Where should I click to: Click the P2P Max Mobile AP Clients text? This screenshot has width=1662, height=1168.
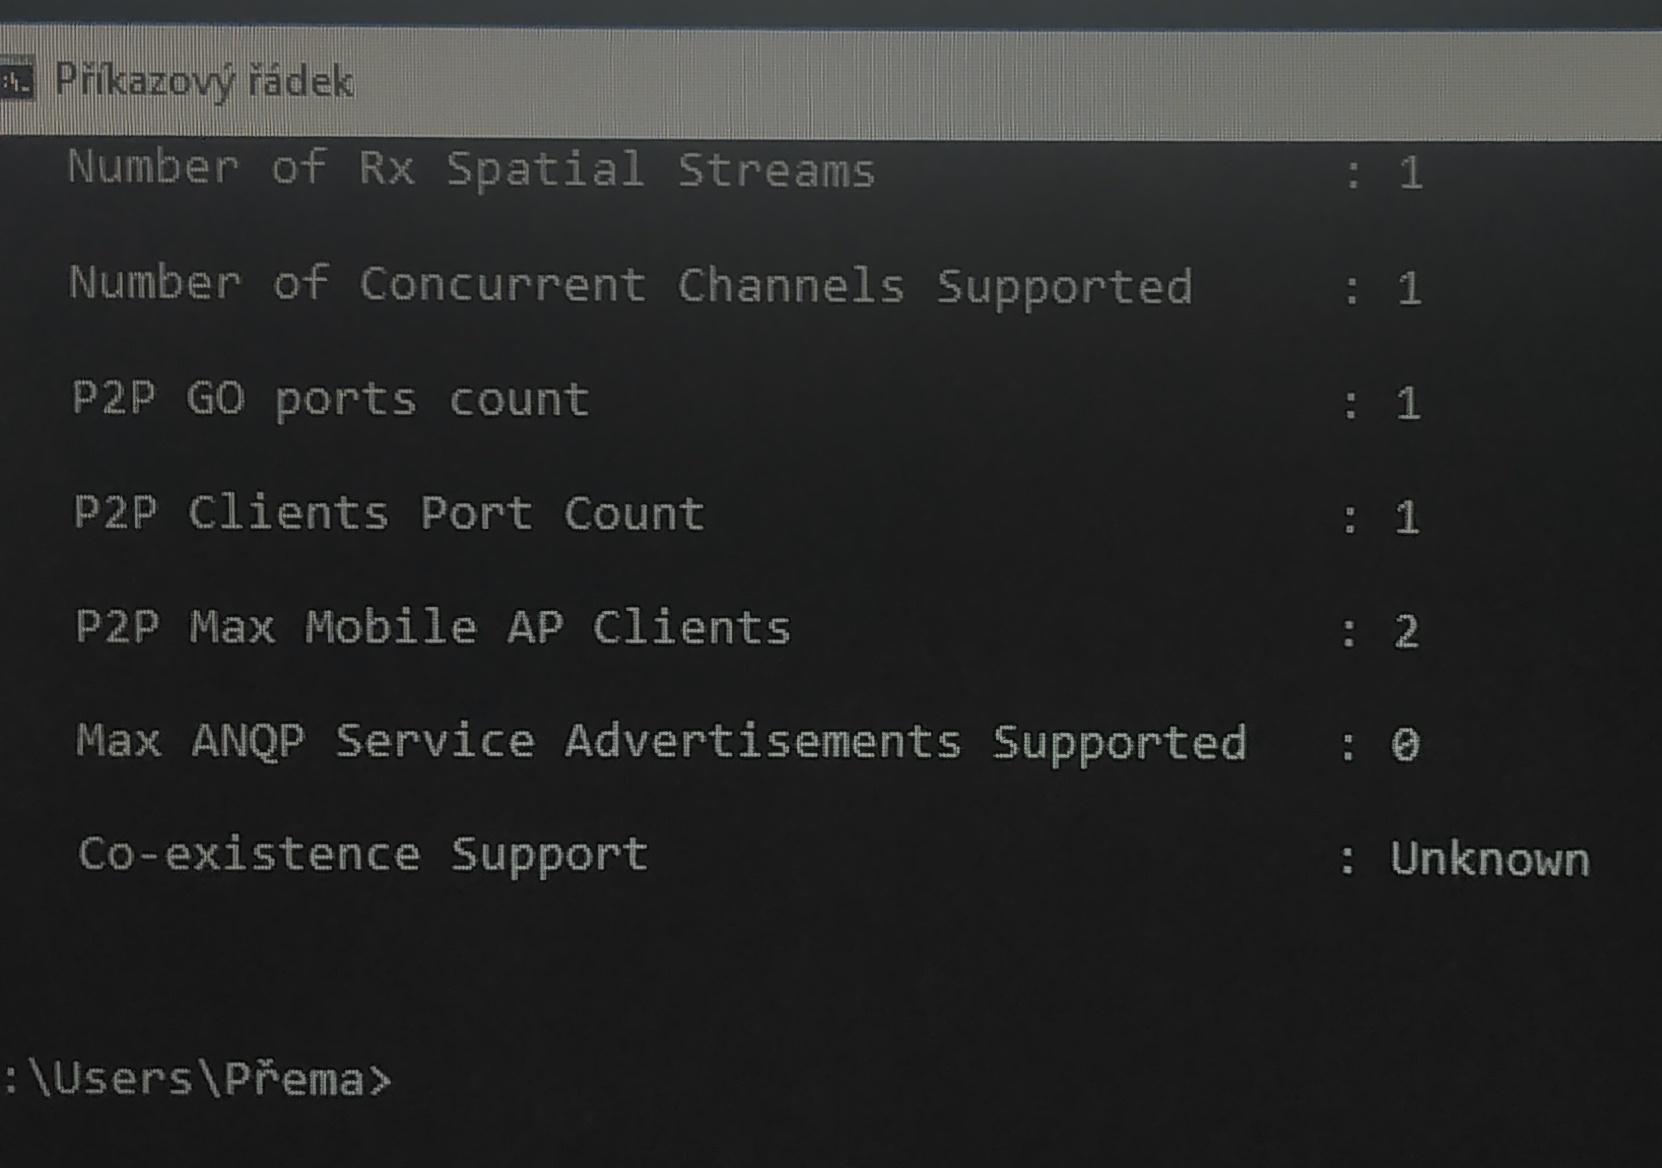pos(433,628)
